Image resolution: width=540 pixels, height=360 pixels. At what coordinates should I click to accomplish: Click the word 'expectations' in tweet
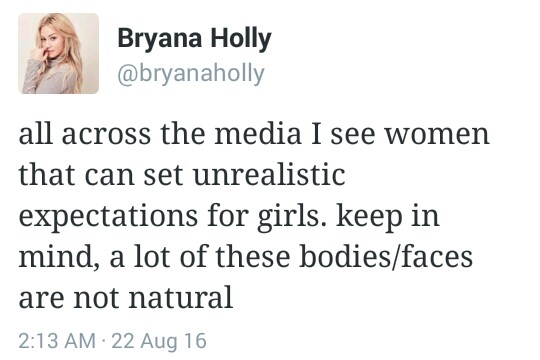108,218
